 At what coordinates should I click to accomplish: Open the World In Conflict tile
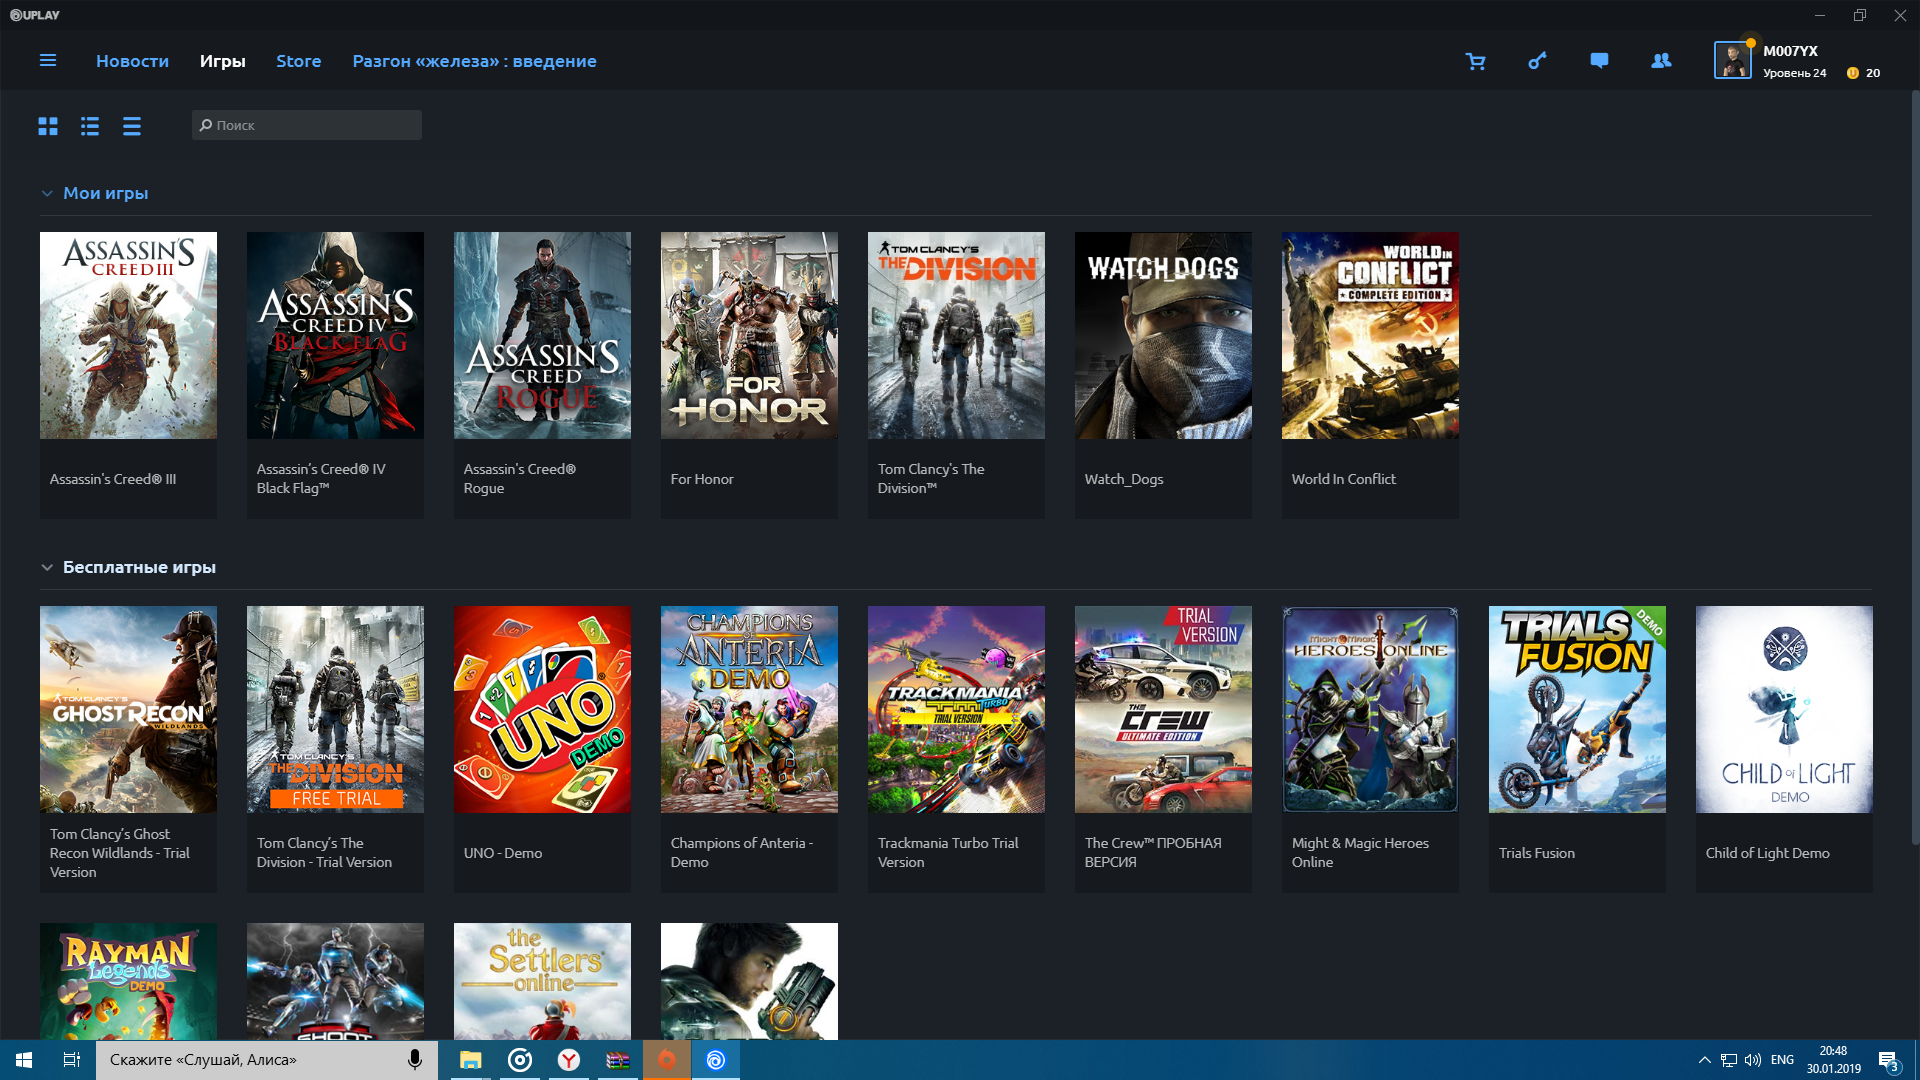(x=1370, y=375)
